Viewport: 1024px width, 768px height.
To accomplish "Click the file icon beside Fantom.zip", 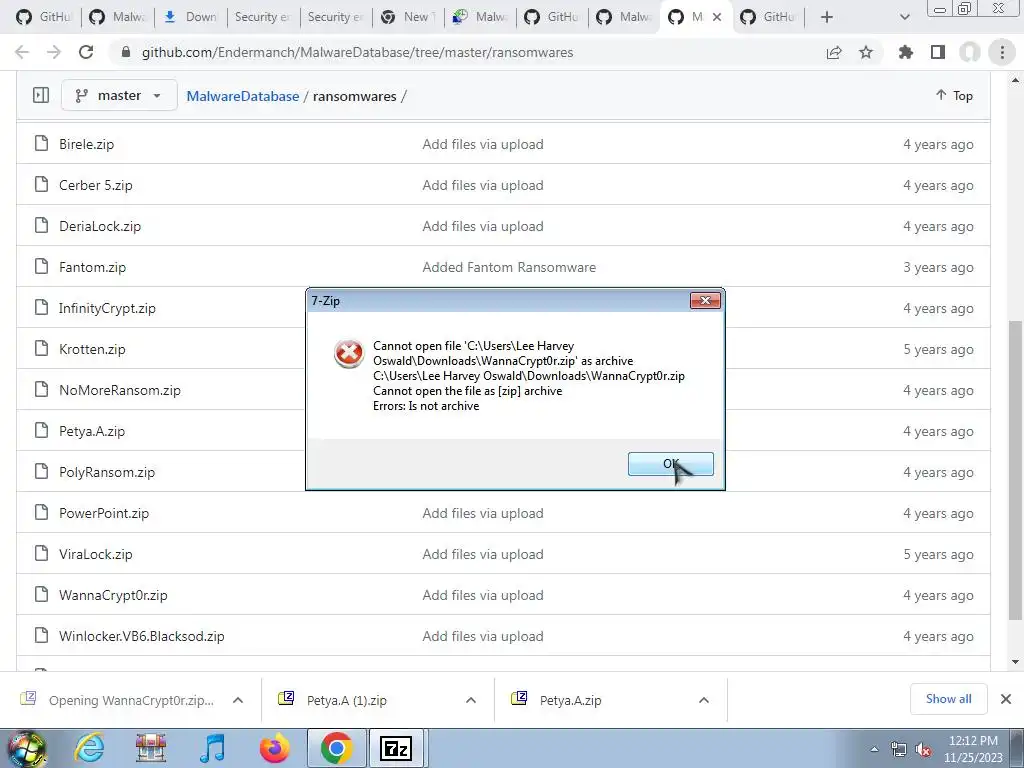I will click(x=41, y=266).
